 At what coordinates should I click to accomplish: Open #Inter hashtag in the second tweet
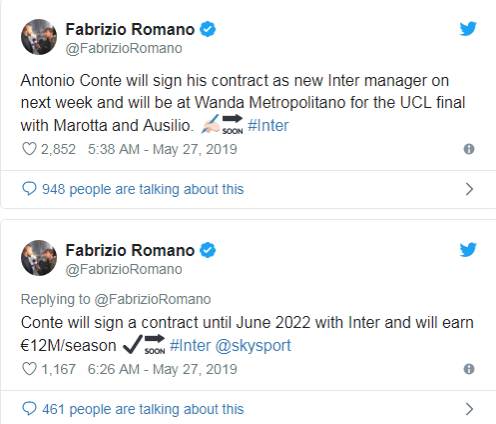click(190, 346)
